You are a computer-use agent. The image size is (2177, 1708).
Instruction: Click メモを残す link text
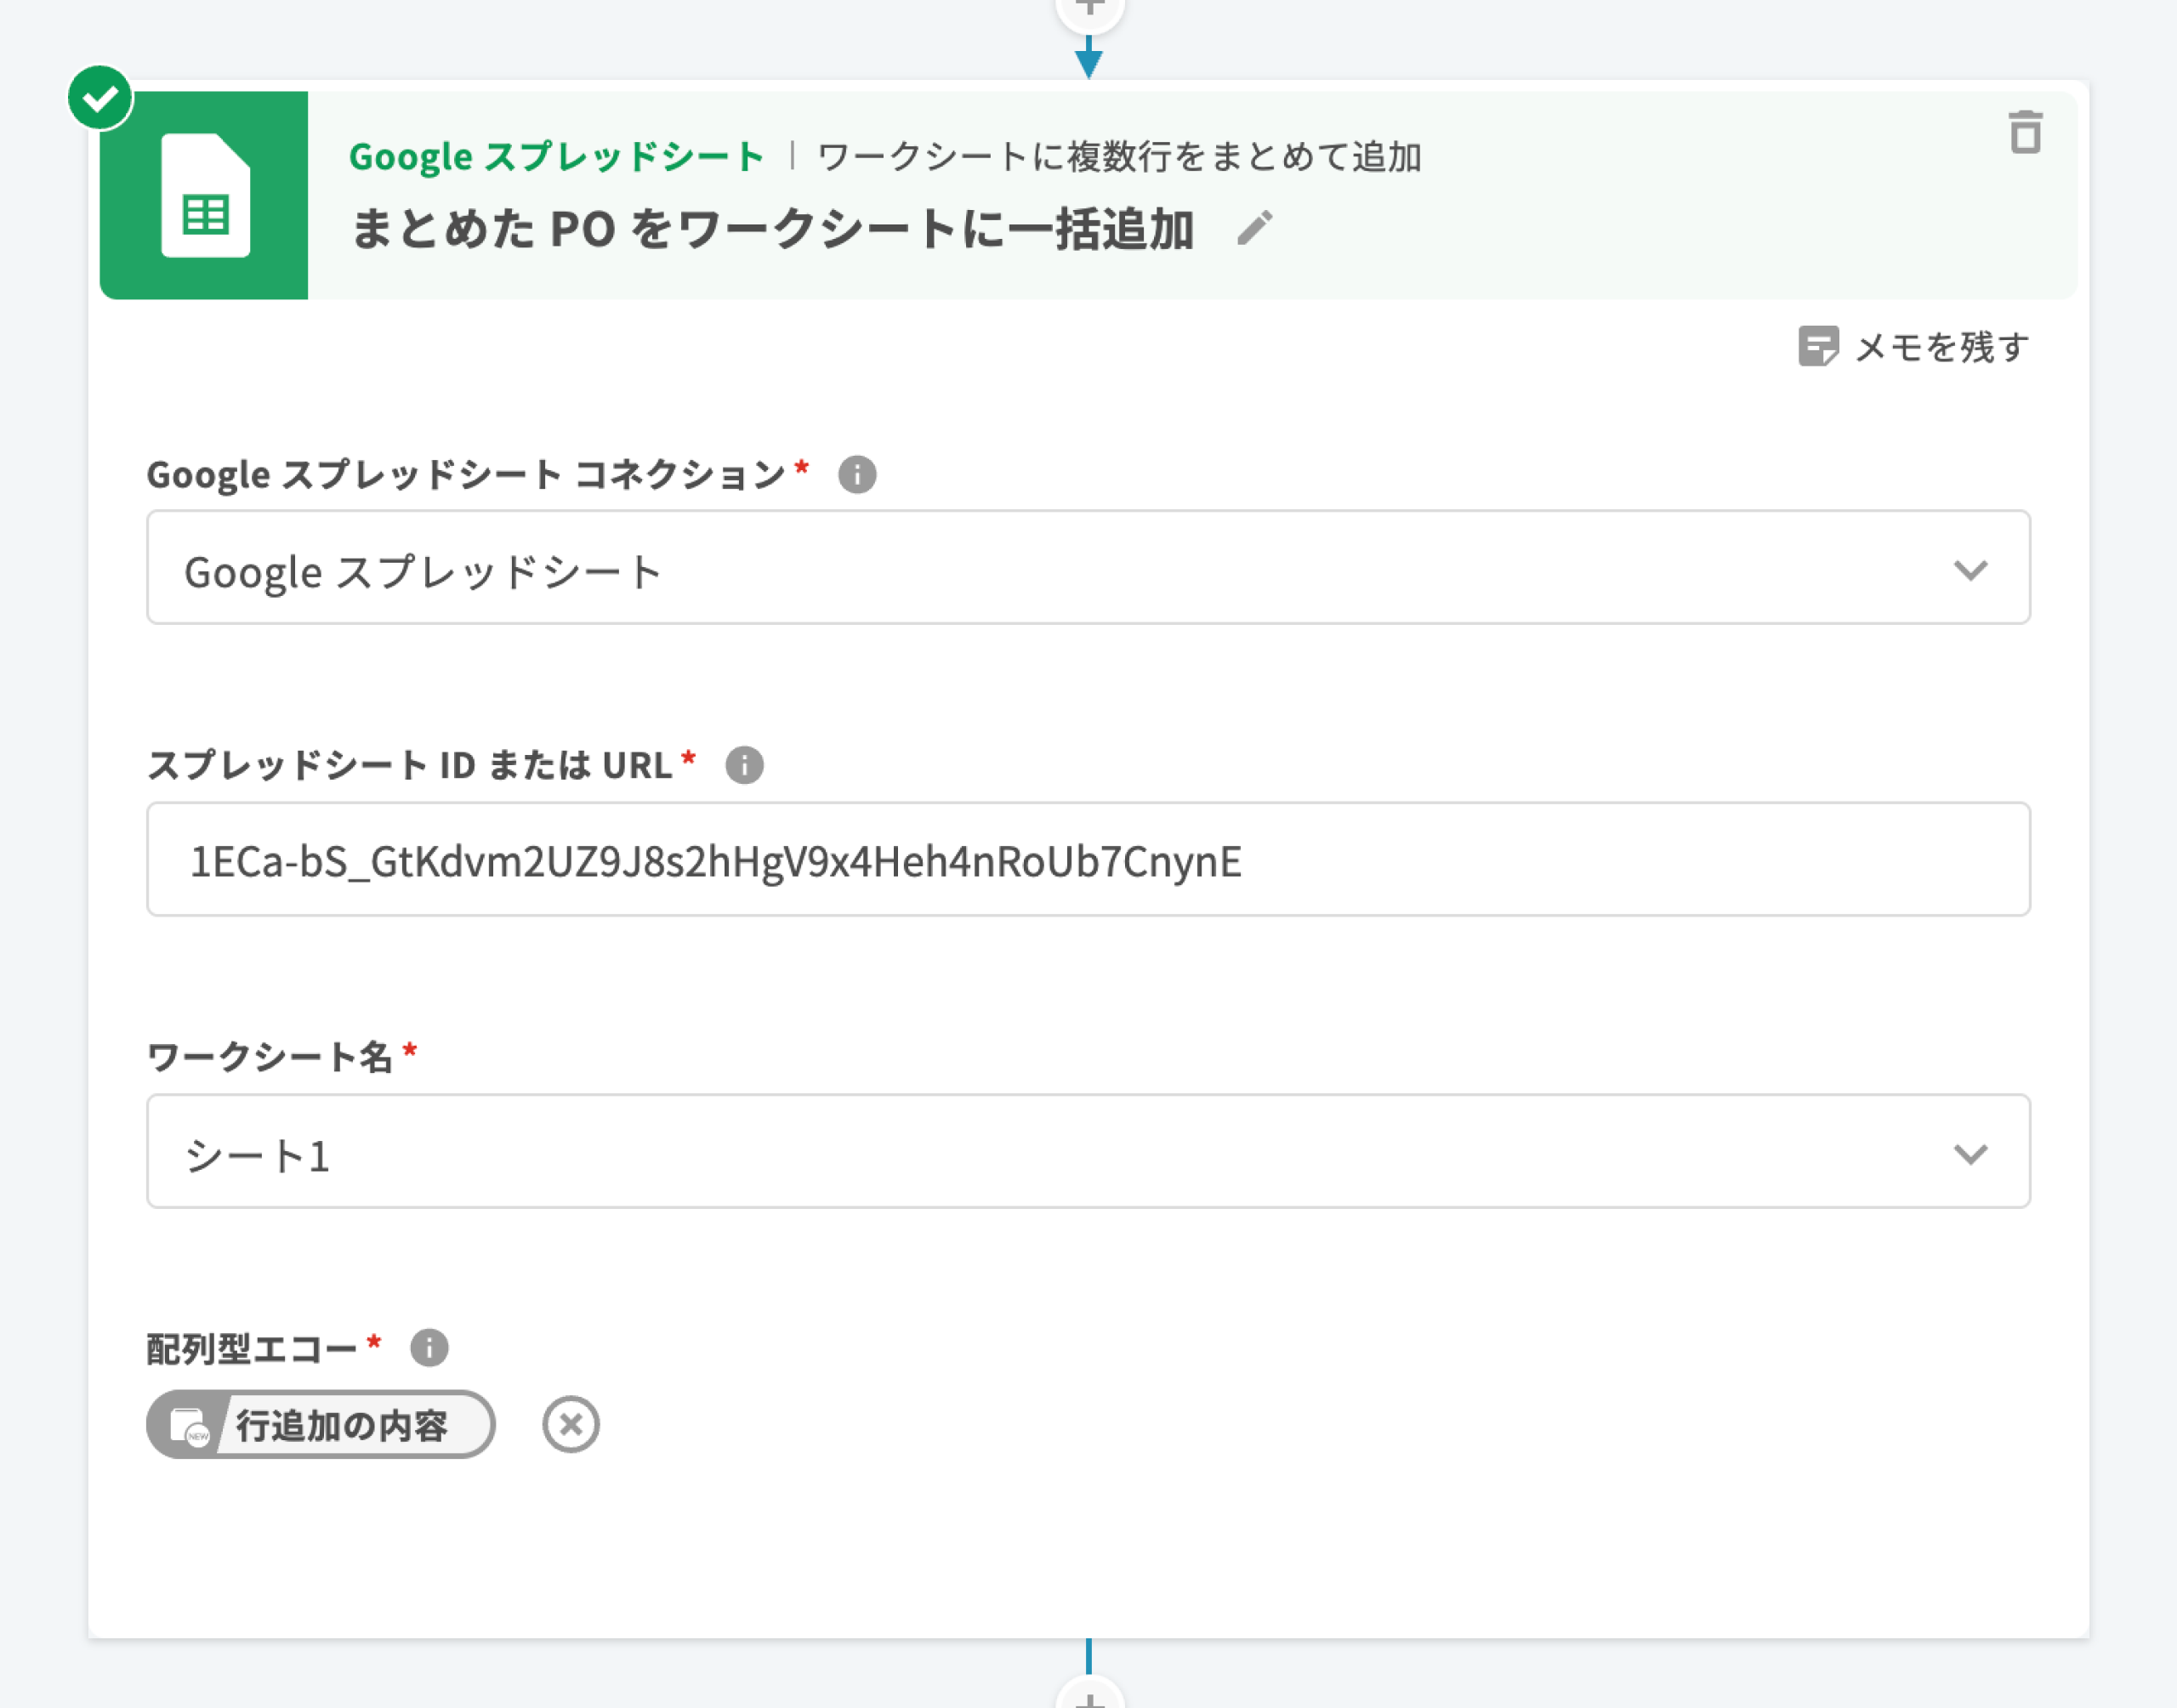(x=1941, y=347)
